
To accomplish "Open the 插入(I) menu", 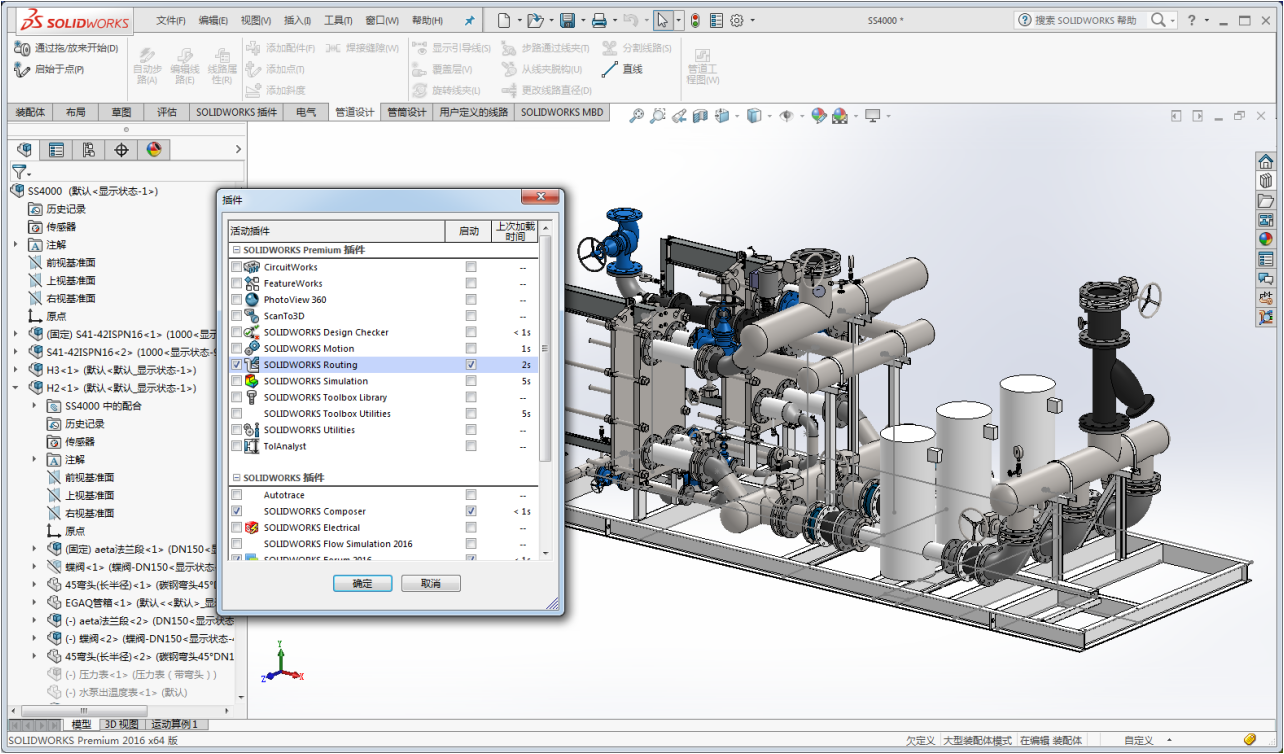I will [x=297, y=20].
